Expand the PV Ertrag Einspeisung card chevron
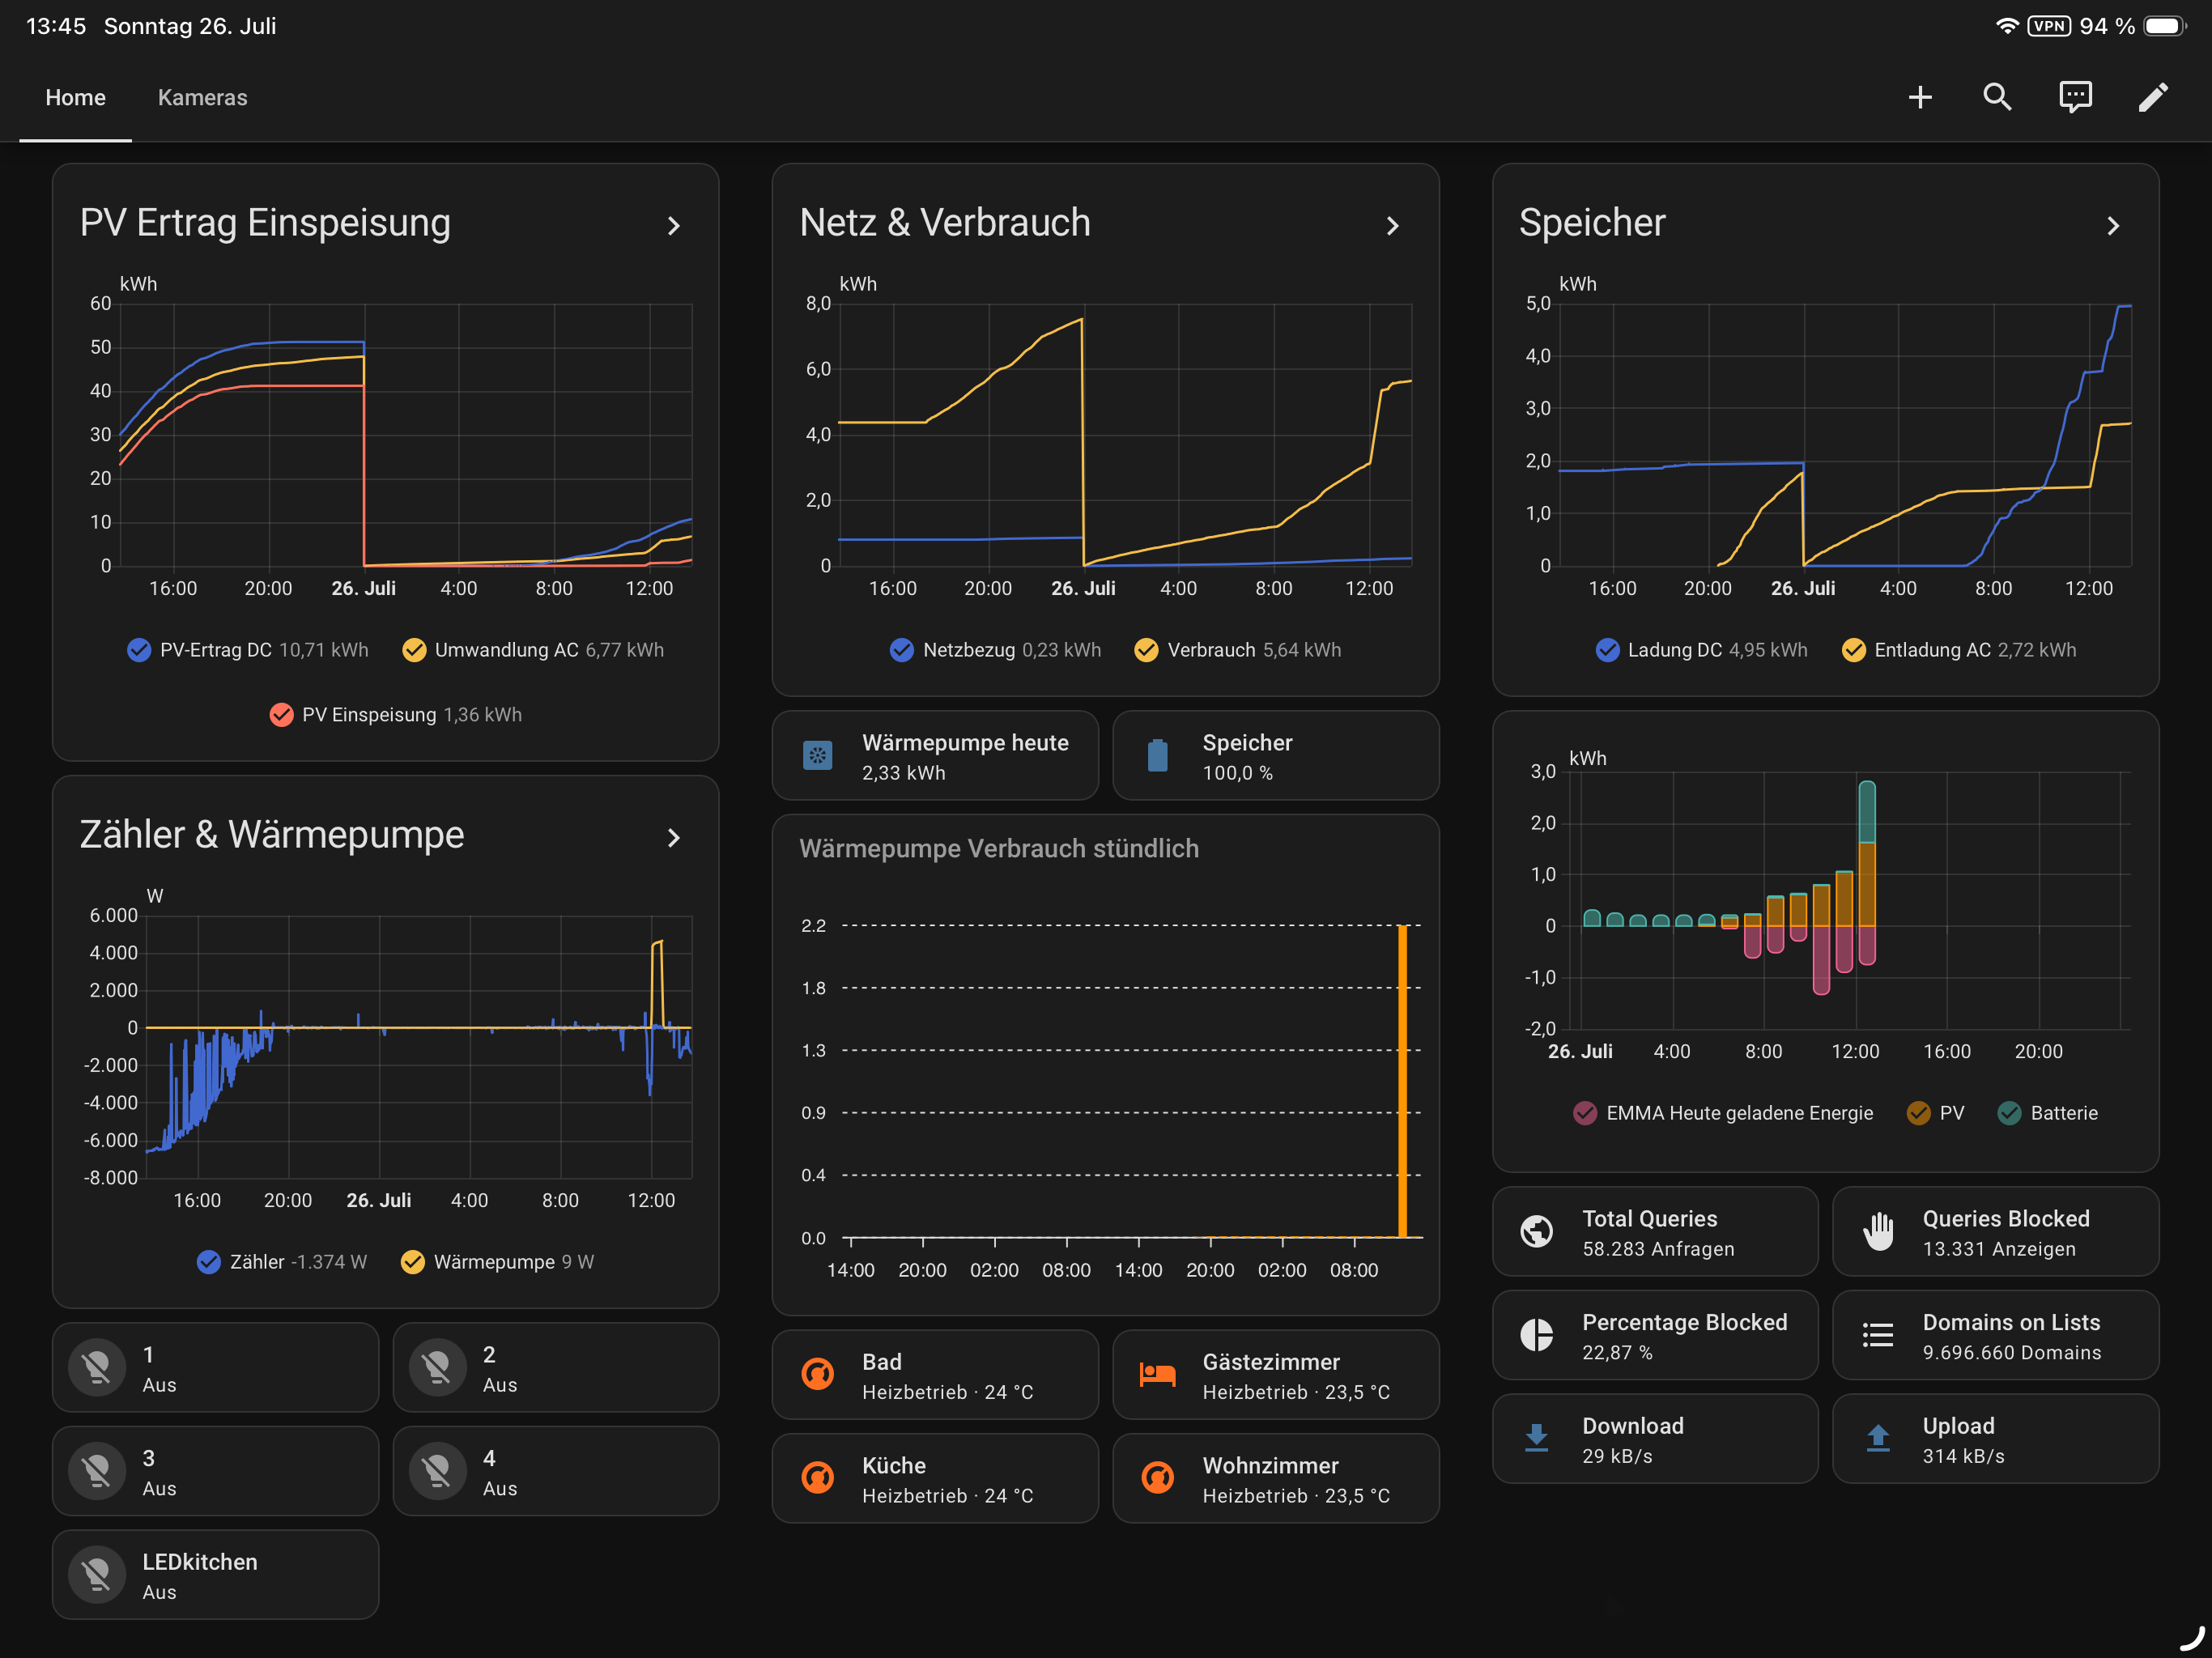 673,226
